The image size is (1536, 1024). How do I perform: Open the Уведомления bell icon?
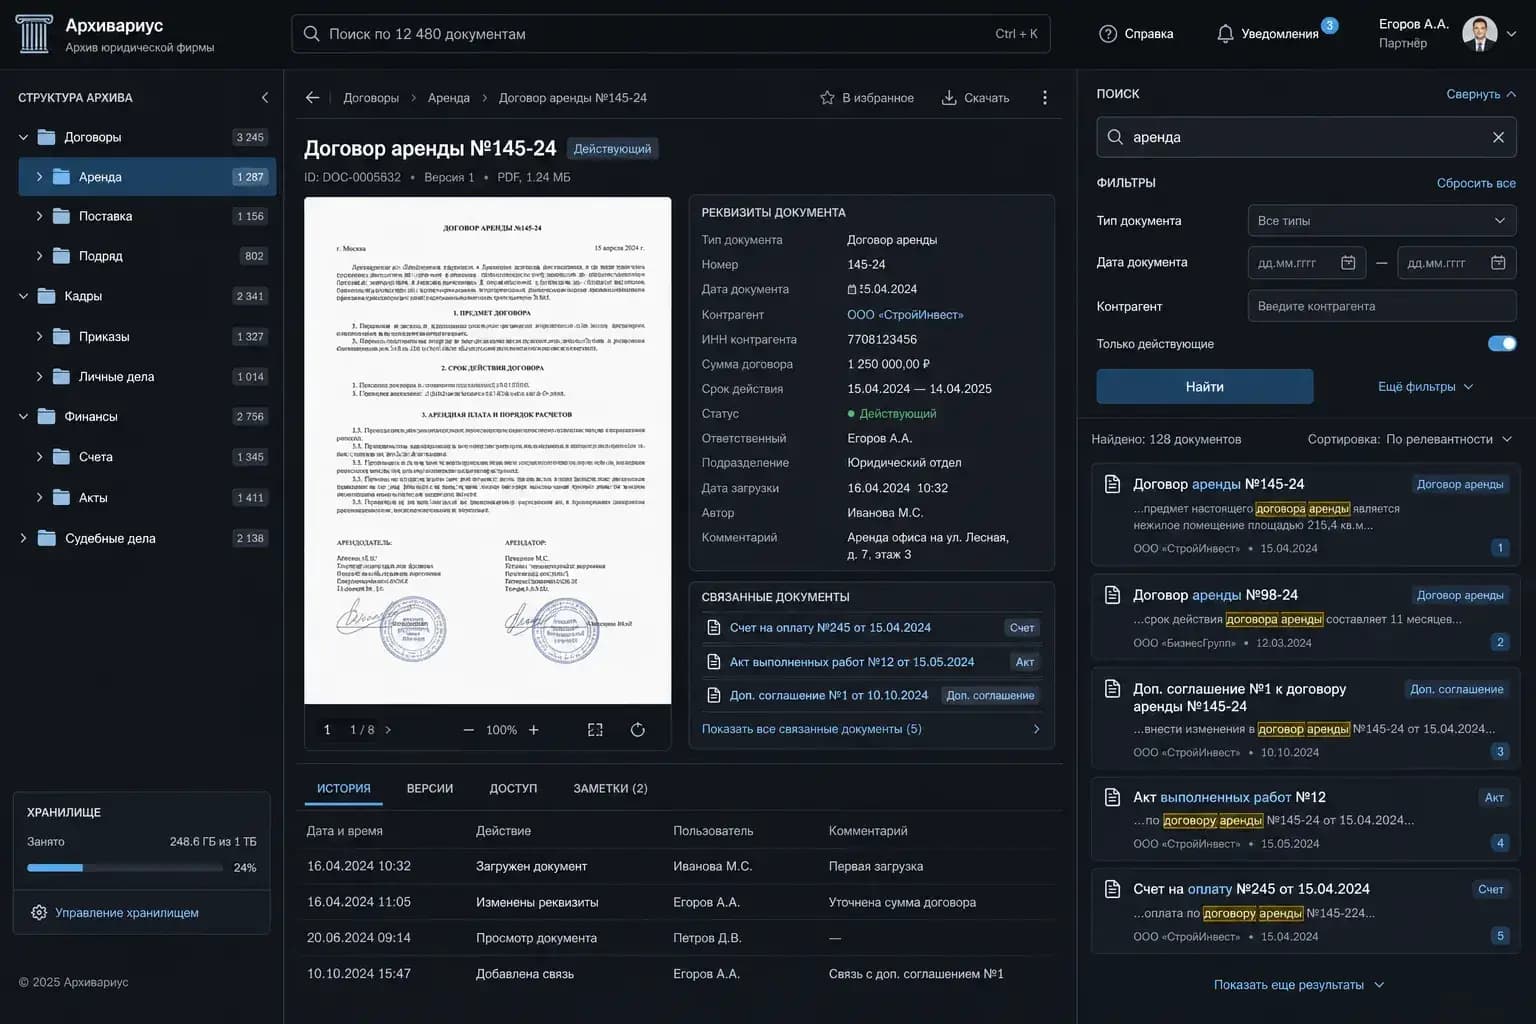pos(1225,34)
